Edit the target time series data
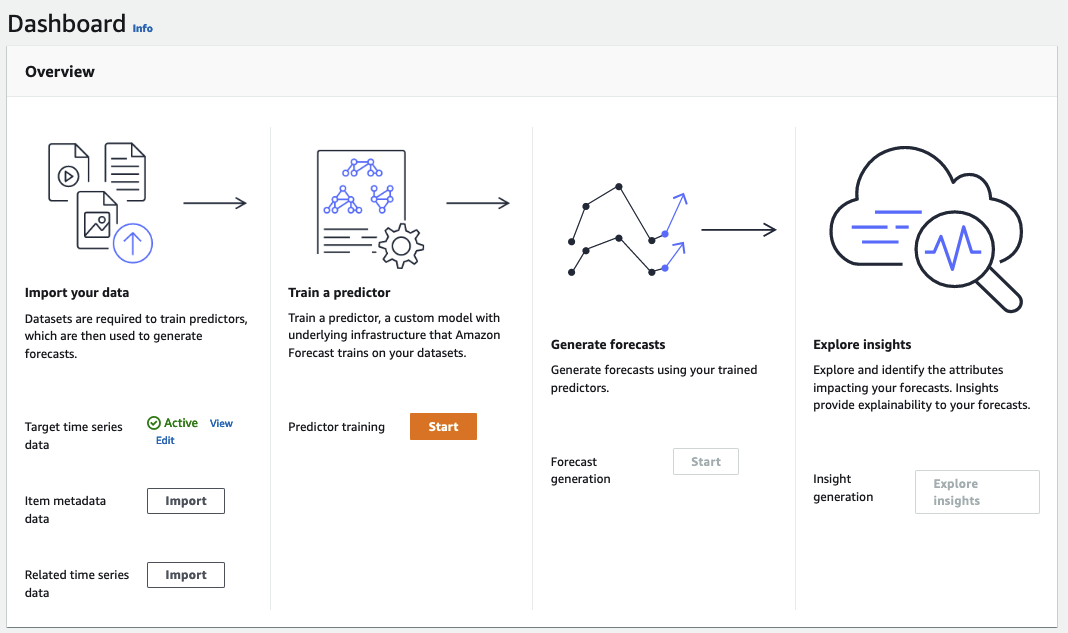The width and height of the screenshot is (1068, 633). pos(164,440)
